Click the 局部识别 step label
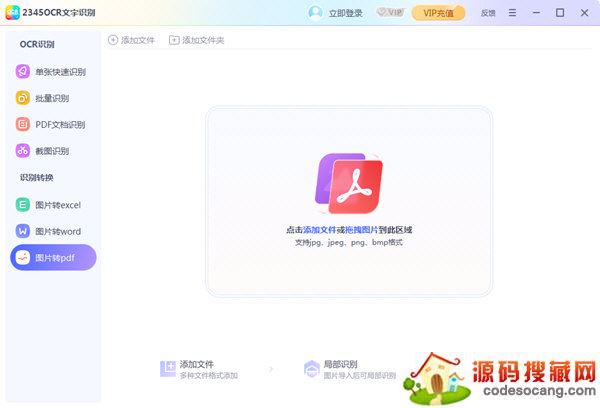The height and width of the screenshot is (408, 600). pyautogui.click(x=341, y=364)
